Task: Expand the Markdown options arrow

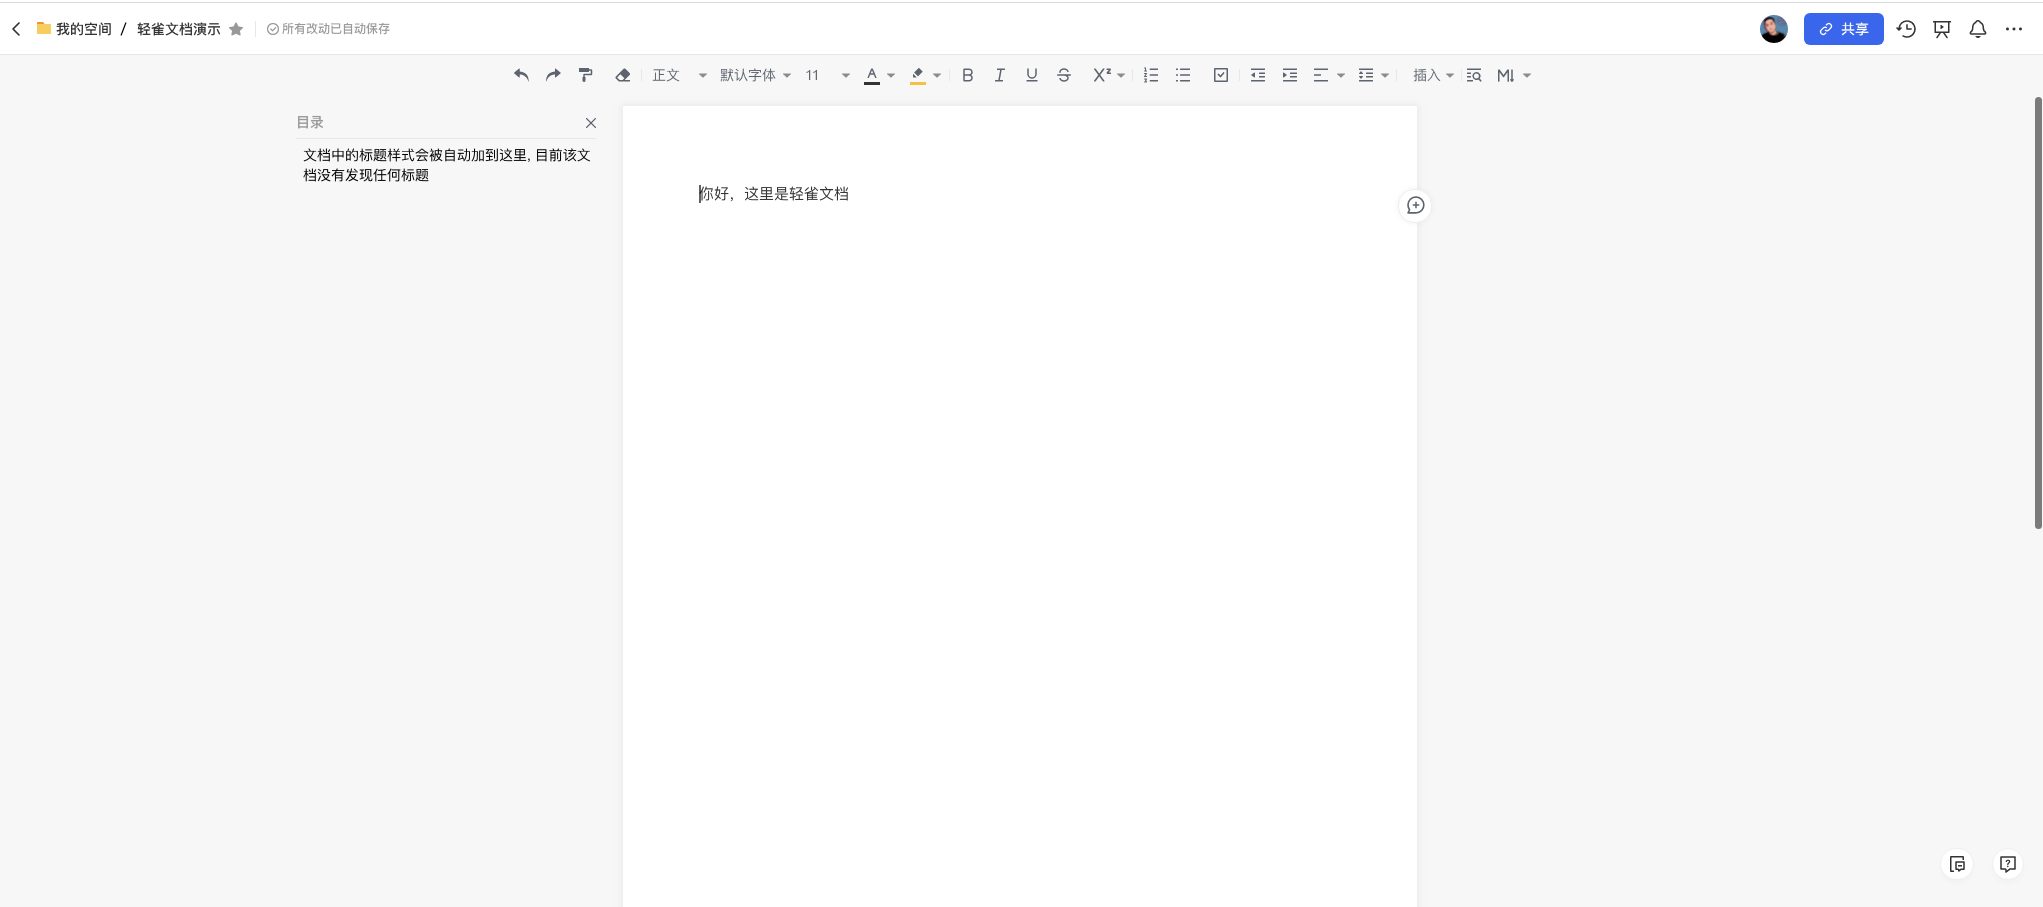Action: pos(1527,75)
